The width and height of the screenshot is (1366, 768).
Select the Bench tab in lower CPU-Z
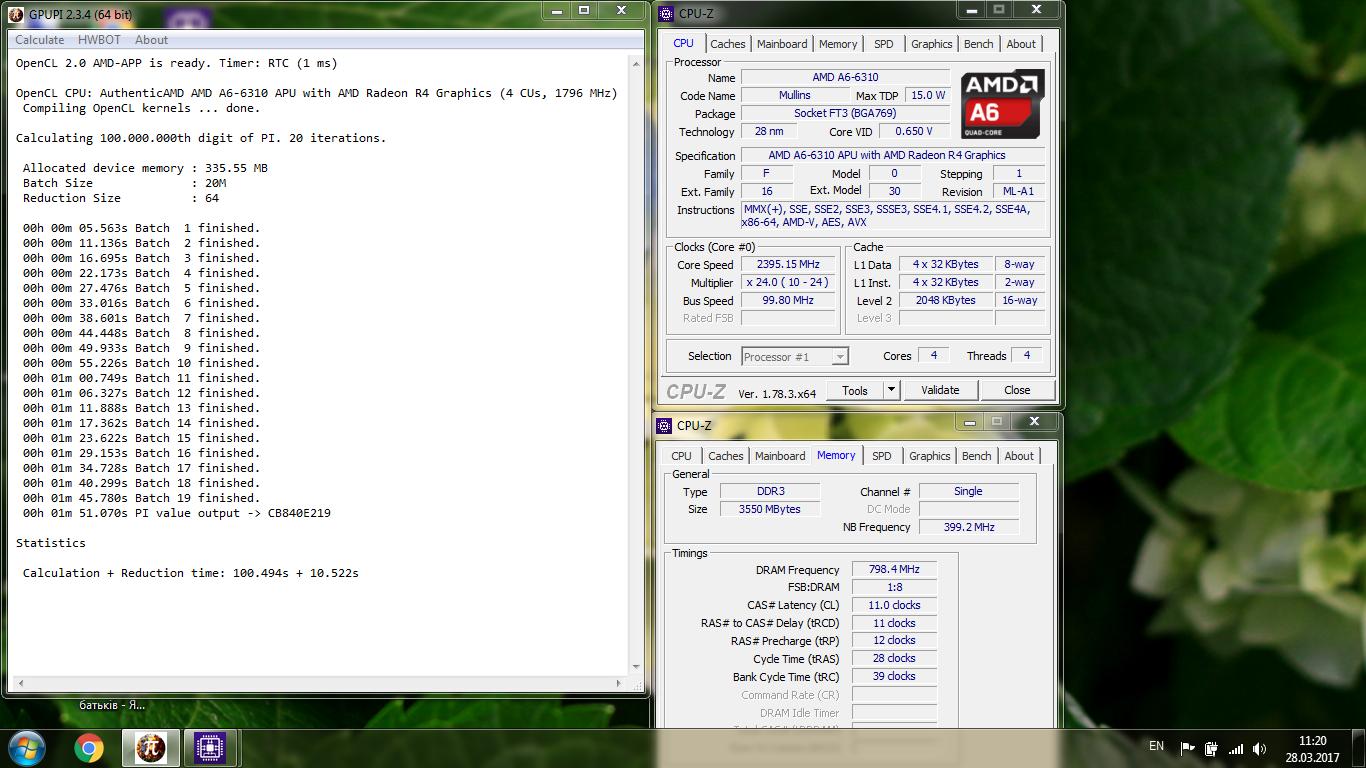pos(977,456)
